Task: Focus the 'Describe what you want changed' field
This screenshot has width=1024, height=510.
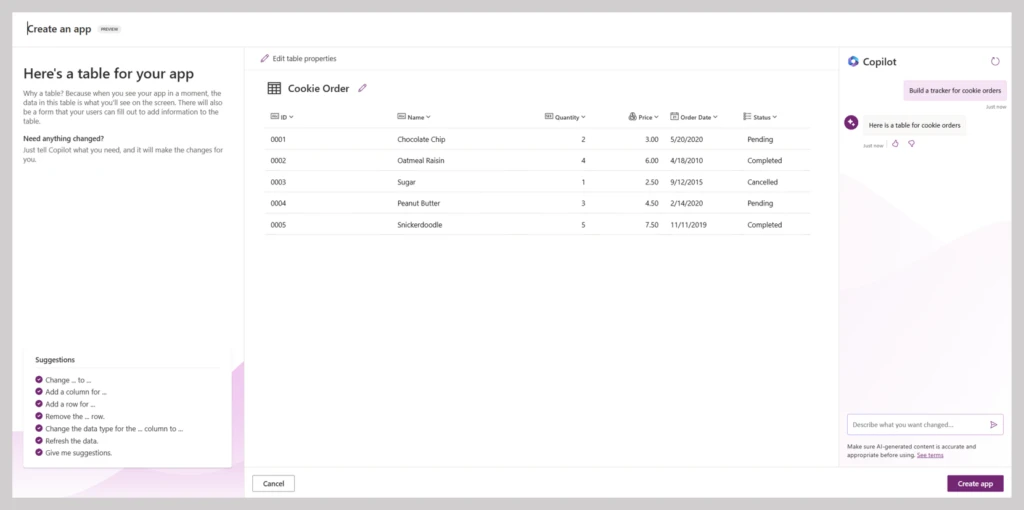Action: [915, 424]
